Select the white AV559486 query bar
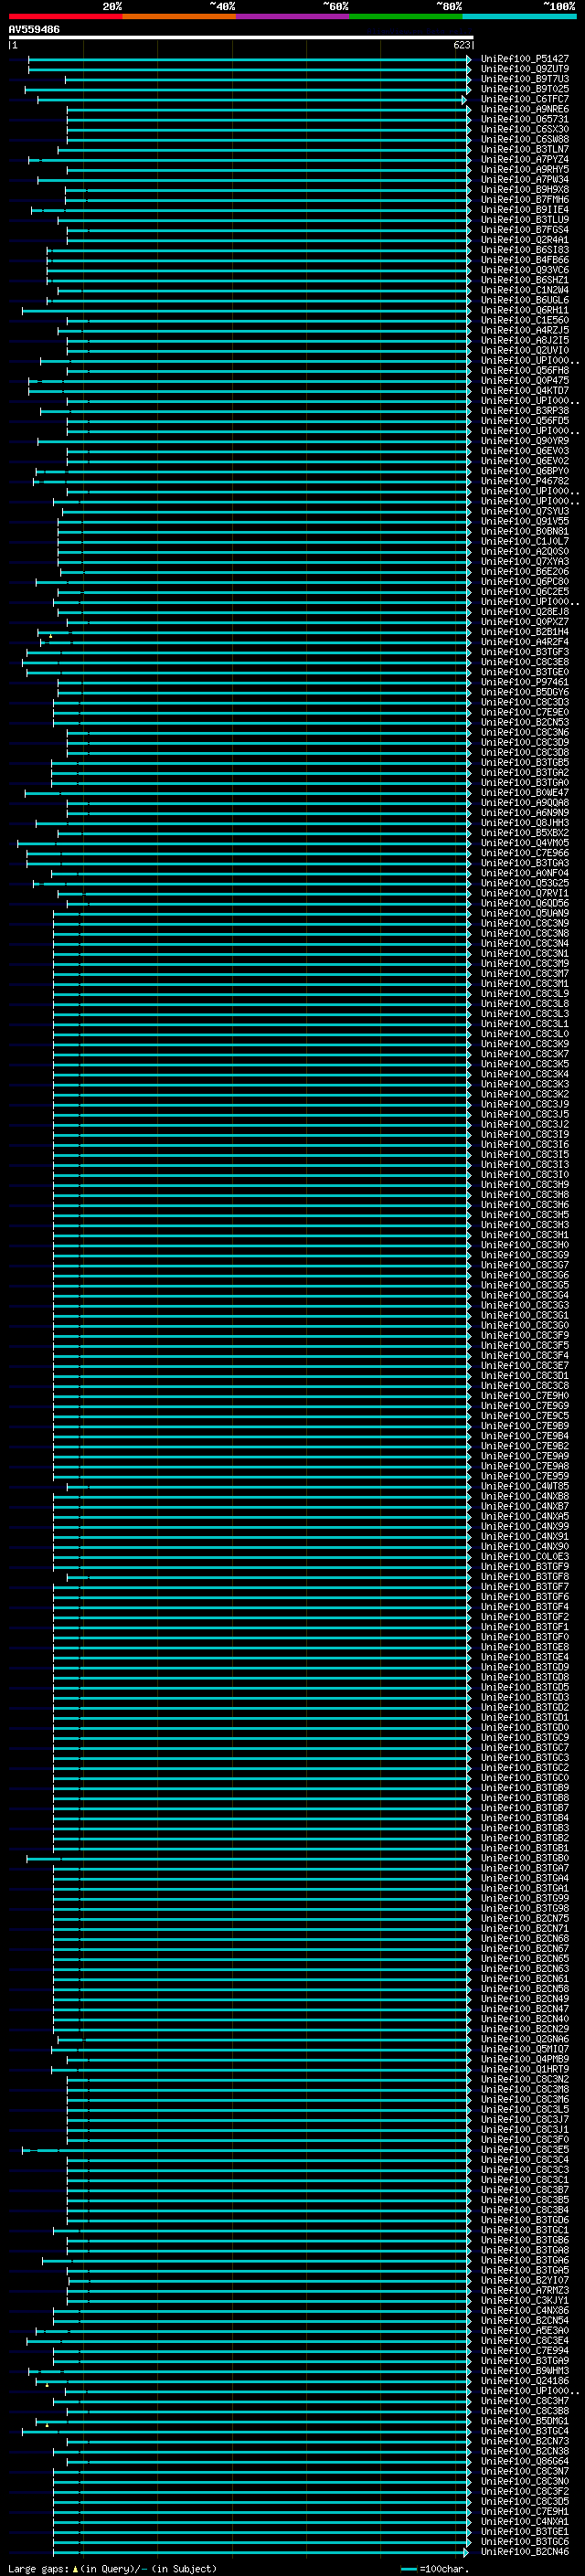 (240, 37)
